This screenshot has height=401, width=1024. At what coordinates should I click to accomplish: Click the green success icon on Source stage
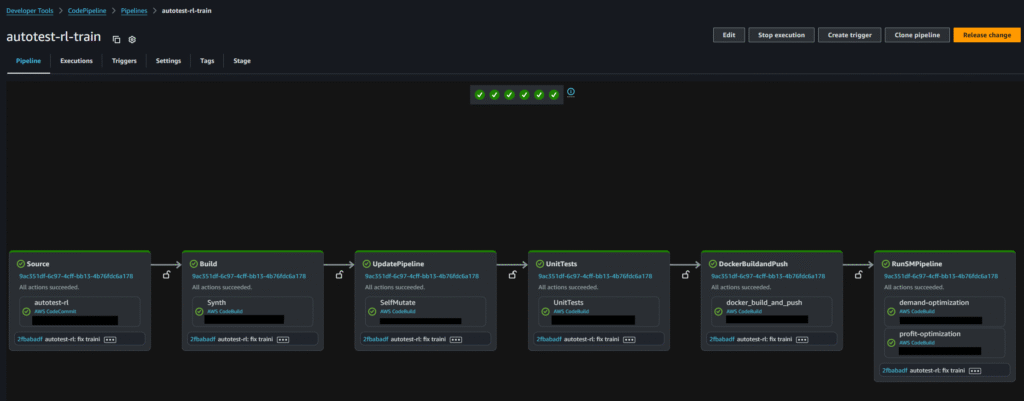tap(22, 264)
